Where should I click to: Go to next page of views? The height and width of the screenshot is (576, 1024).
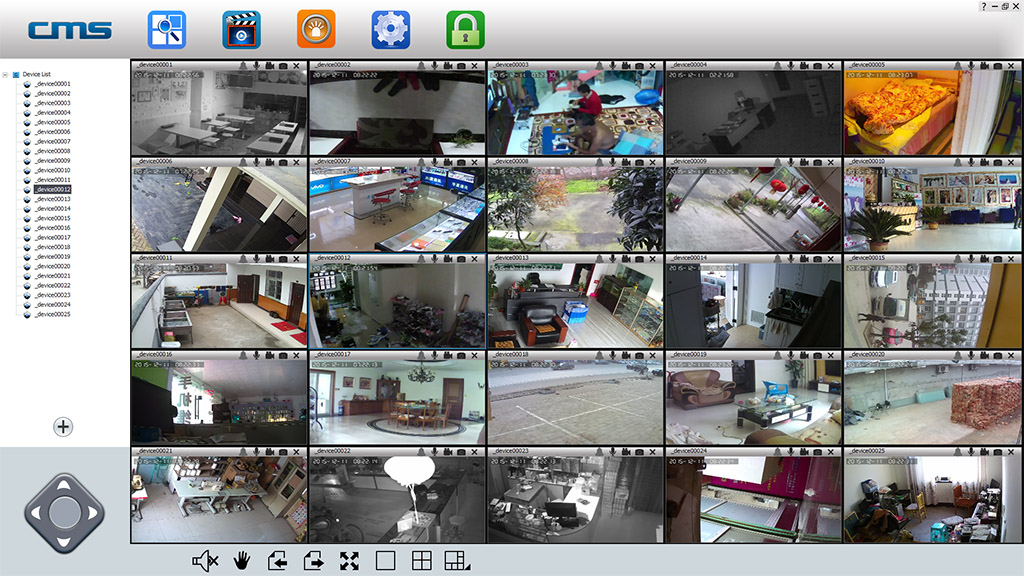(x=313, y=560)
